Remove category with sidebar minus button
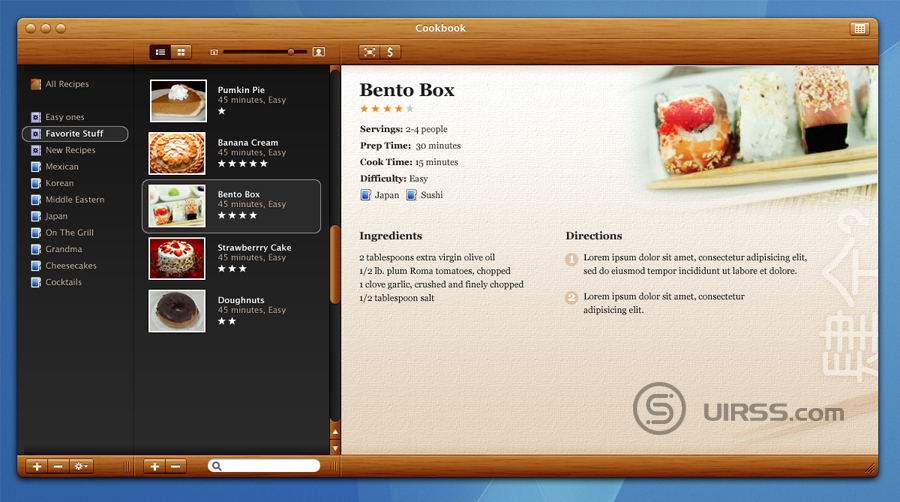This screenshot has width=900, height=502. pyautogui.click(x=58, y=466)
